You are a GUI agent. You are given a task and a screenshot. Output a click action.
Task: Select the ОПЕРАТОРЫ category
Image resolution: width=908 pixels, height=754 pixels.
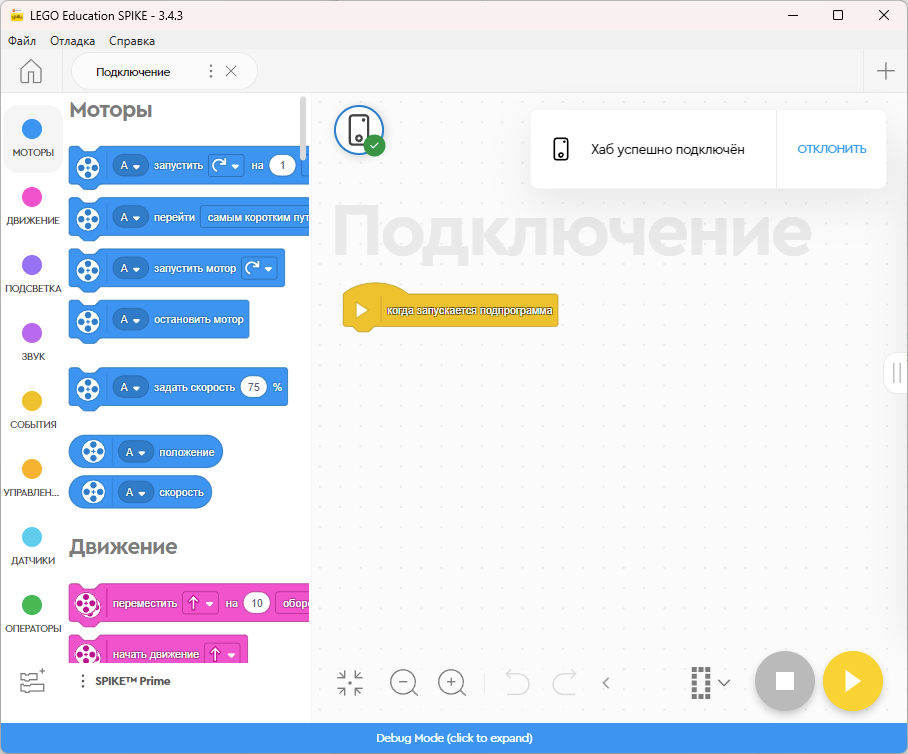click(33, 610)
